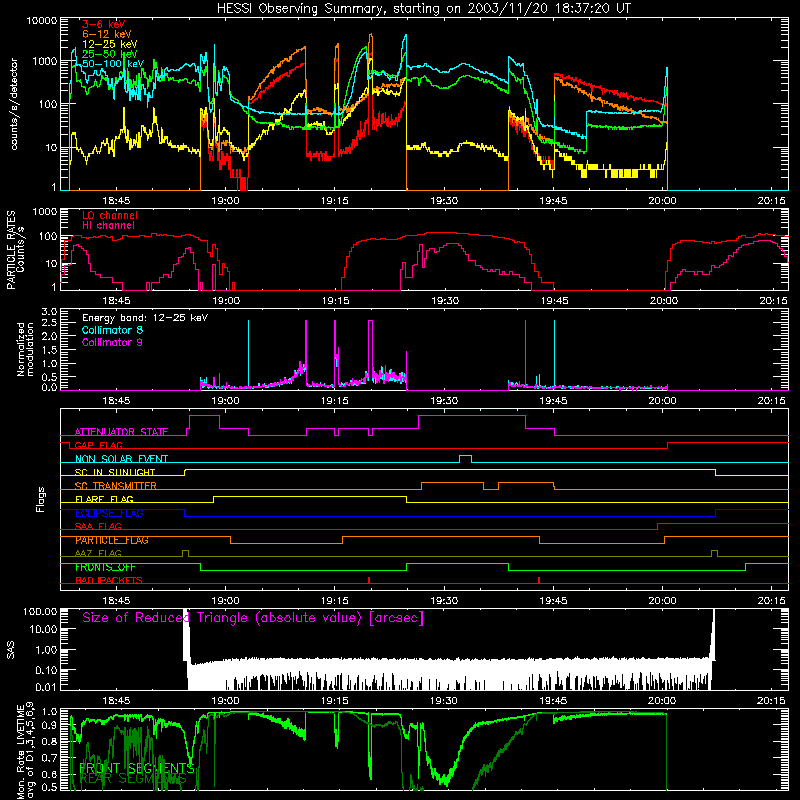This screenshot has width=800, height=800.
Task: Click the ATTENUATOR_STATE flag label
Action: click(x=121, y=432)
